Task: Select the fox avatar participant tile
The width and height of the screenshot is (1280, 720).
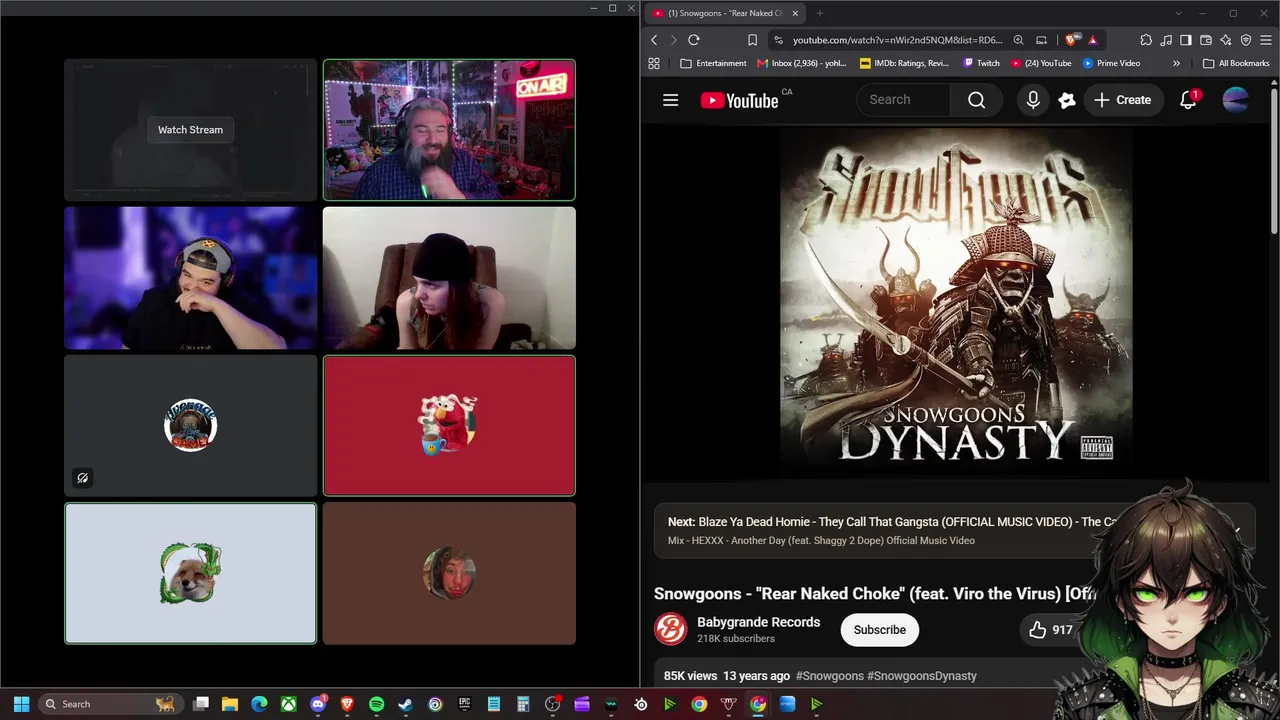Action: point(190,573)
